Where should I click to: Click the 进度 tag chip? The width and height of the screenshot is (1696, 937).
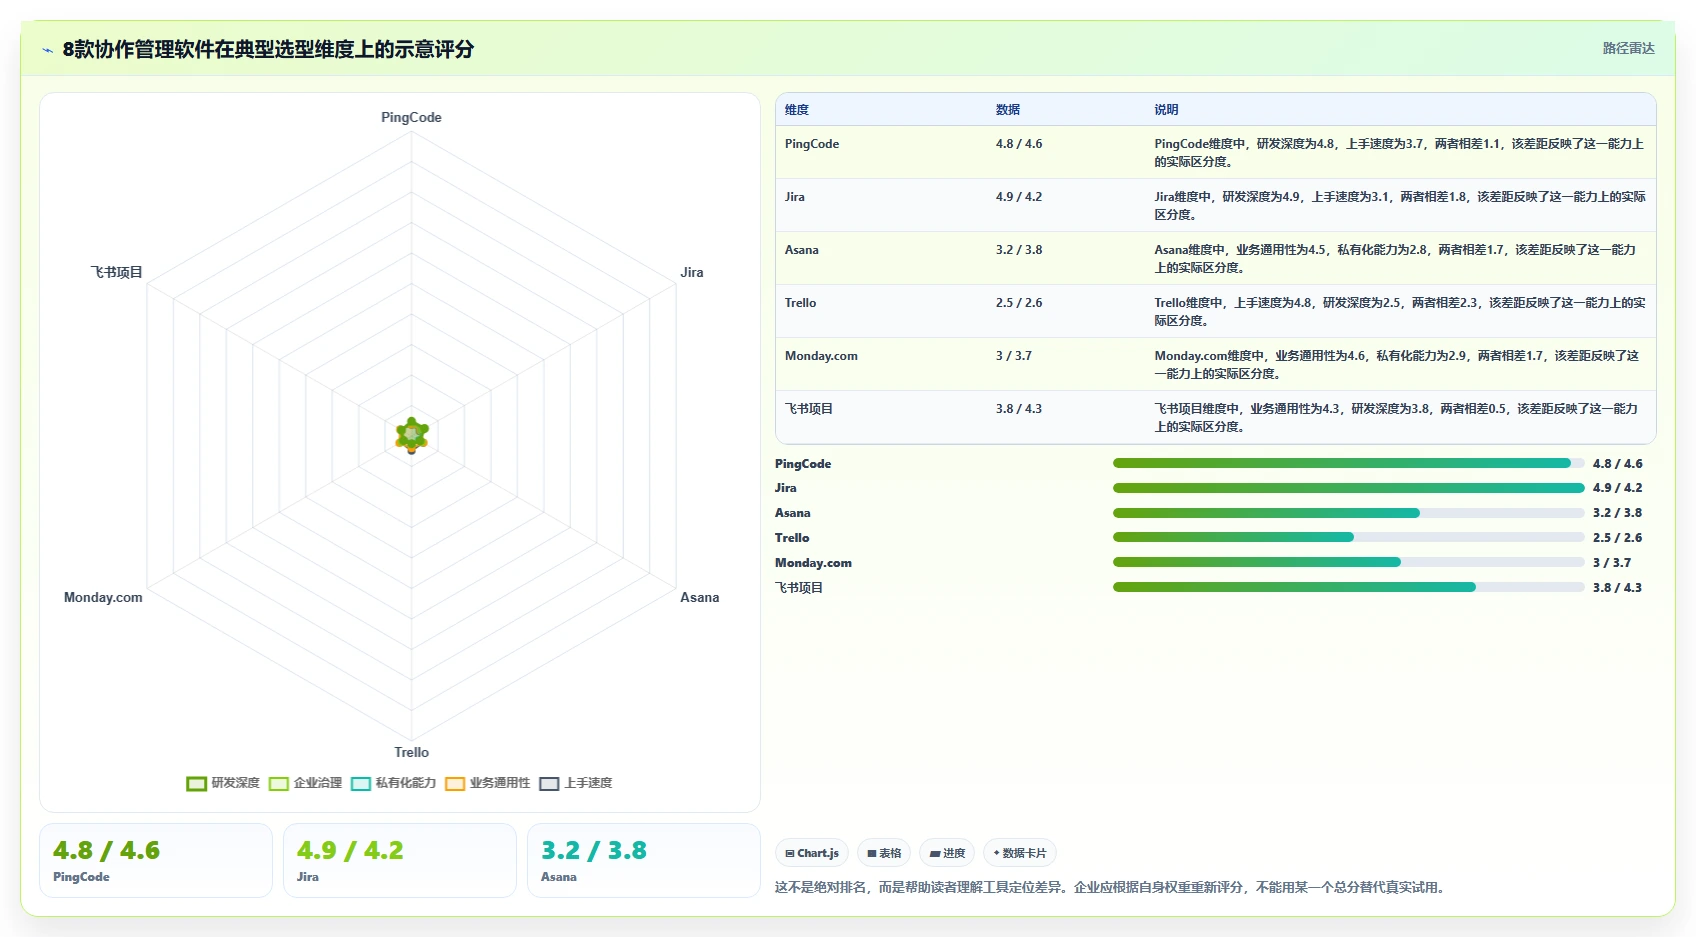(947, 853)
